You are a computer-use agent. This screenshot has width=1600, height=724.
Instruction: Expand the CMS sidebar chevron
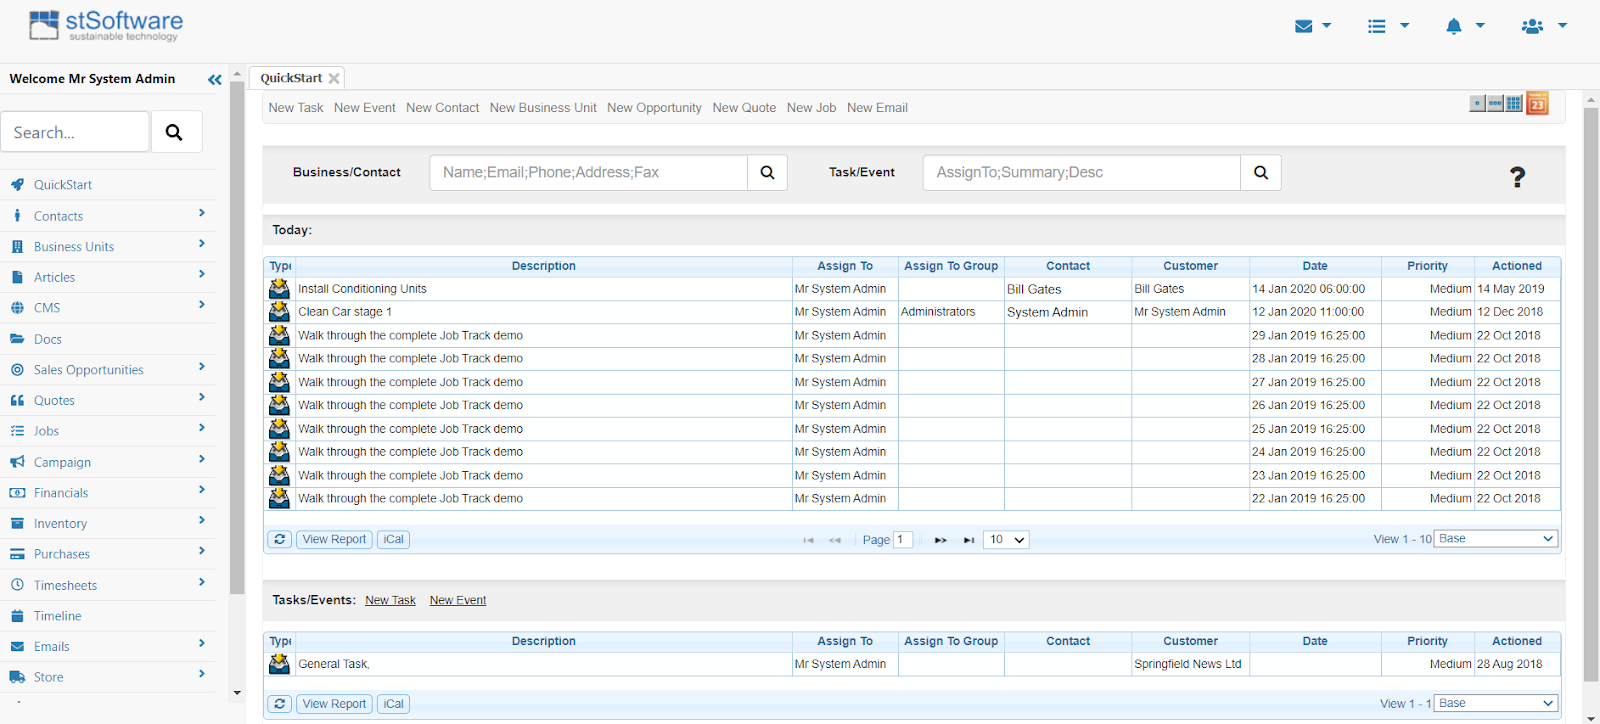[202, 305]
